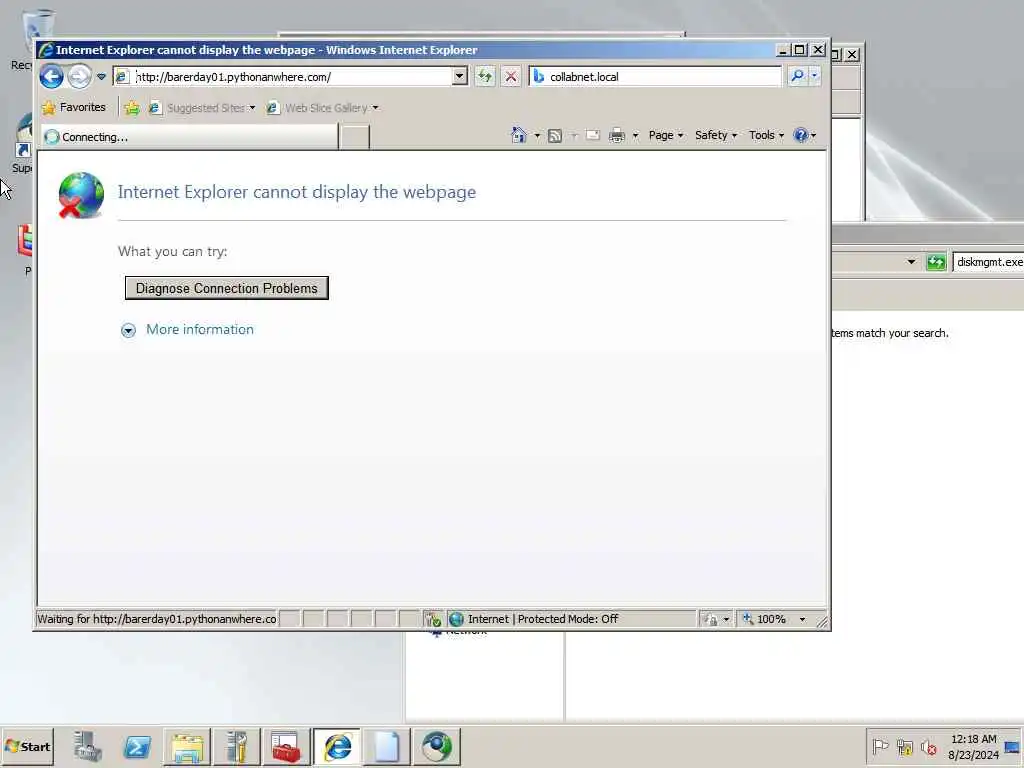Click the Show desktop button
The height and width of the screenshot is (768, 1024).
coord(1014,746)
